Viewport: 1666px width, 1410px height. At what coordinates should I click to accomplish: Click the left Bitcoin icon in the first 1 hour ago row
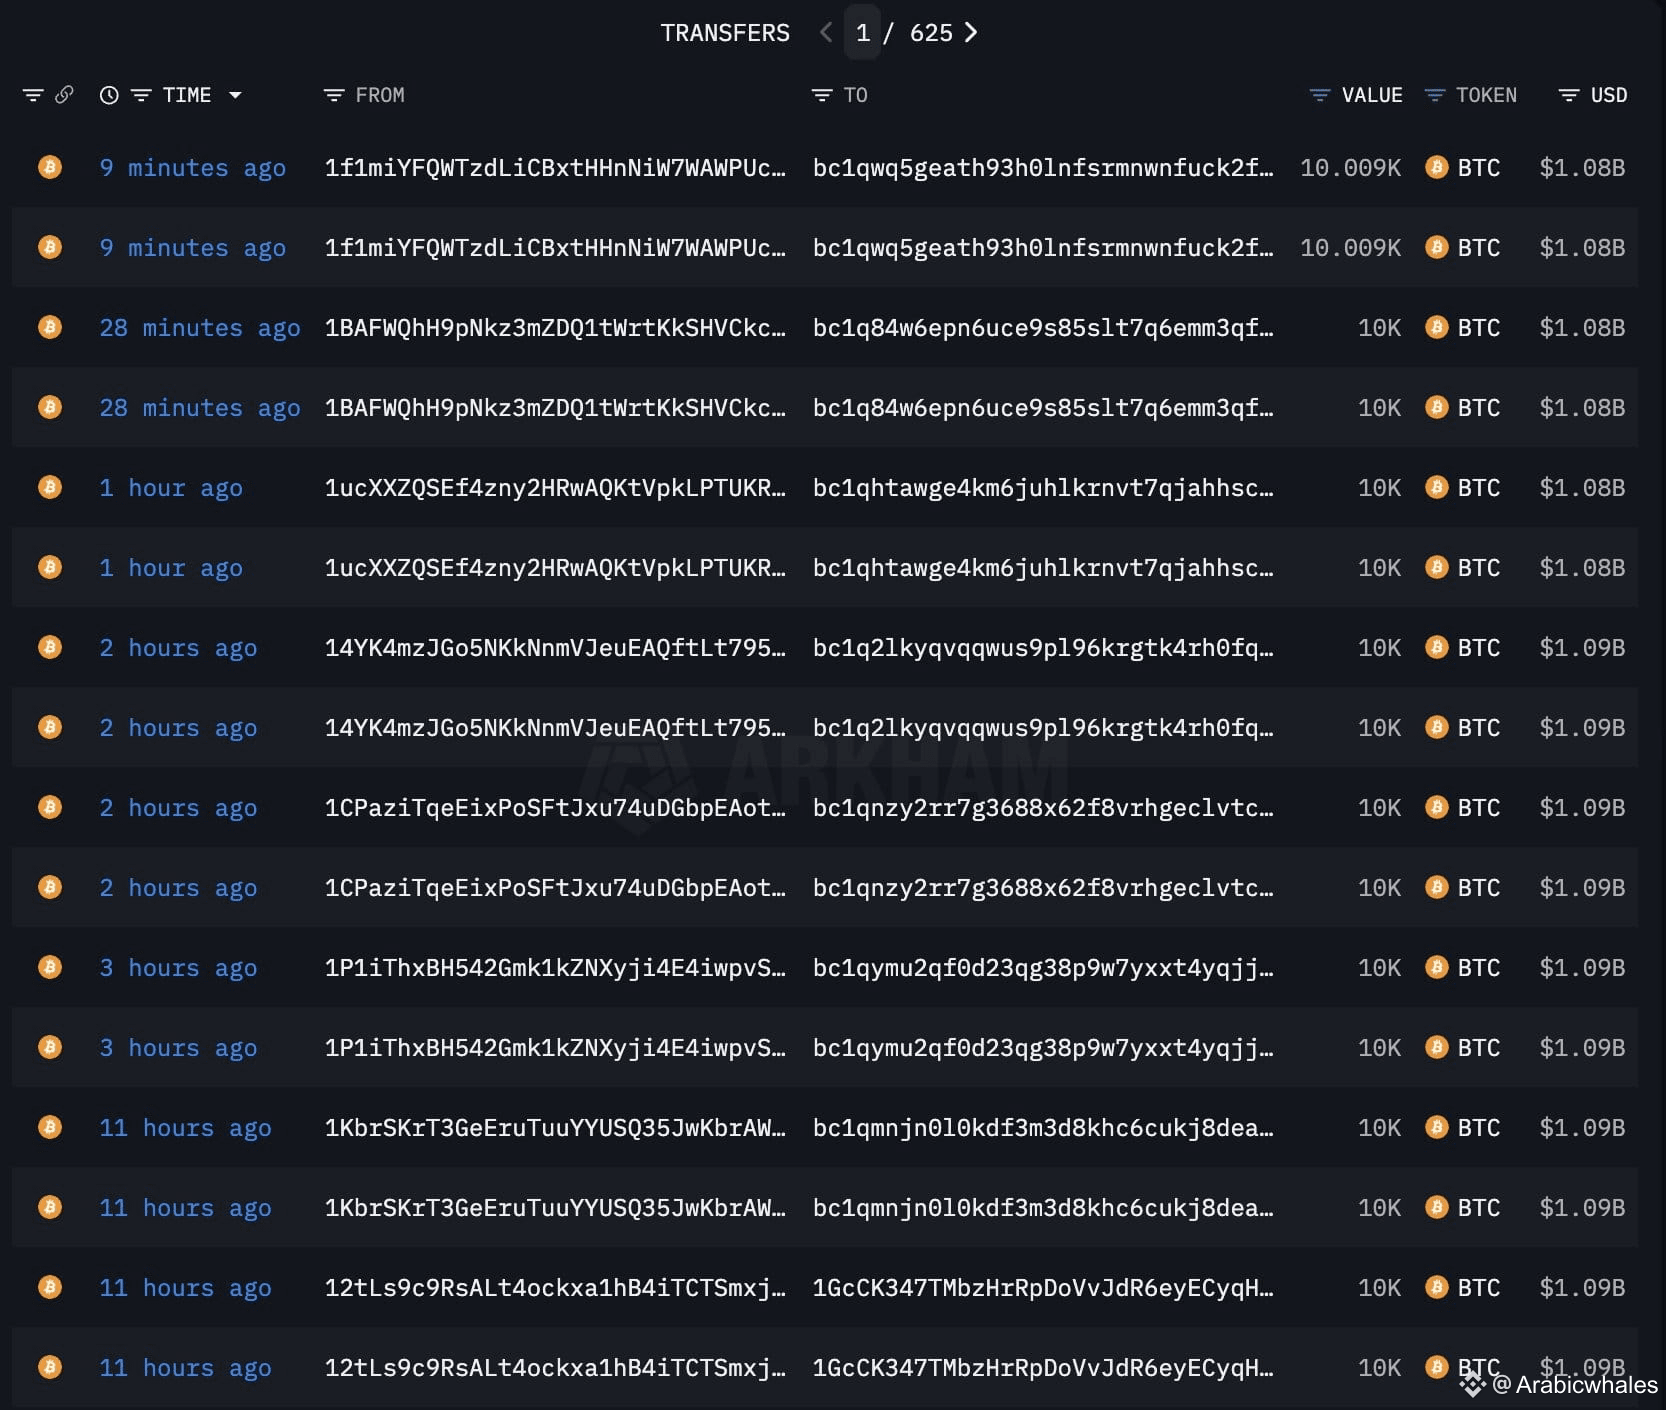[x=50, y=487]
